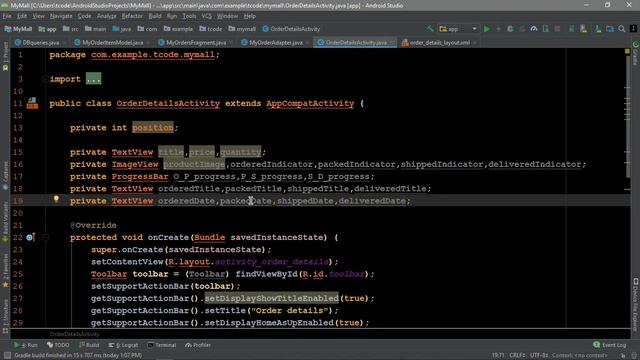Image resolution: width=640 pixels, height=360 pixels.
Task: Click the user account icon at toolbar end
Action: point(633,29)
